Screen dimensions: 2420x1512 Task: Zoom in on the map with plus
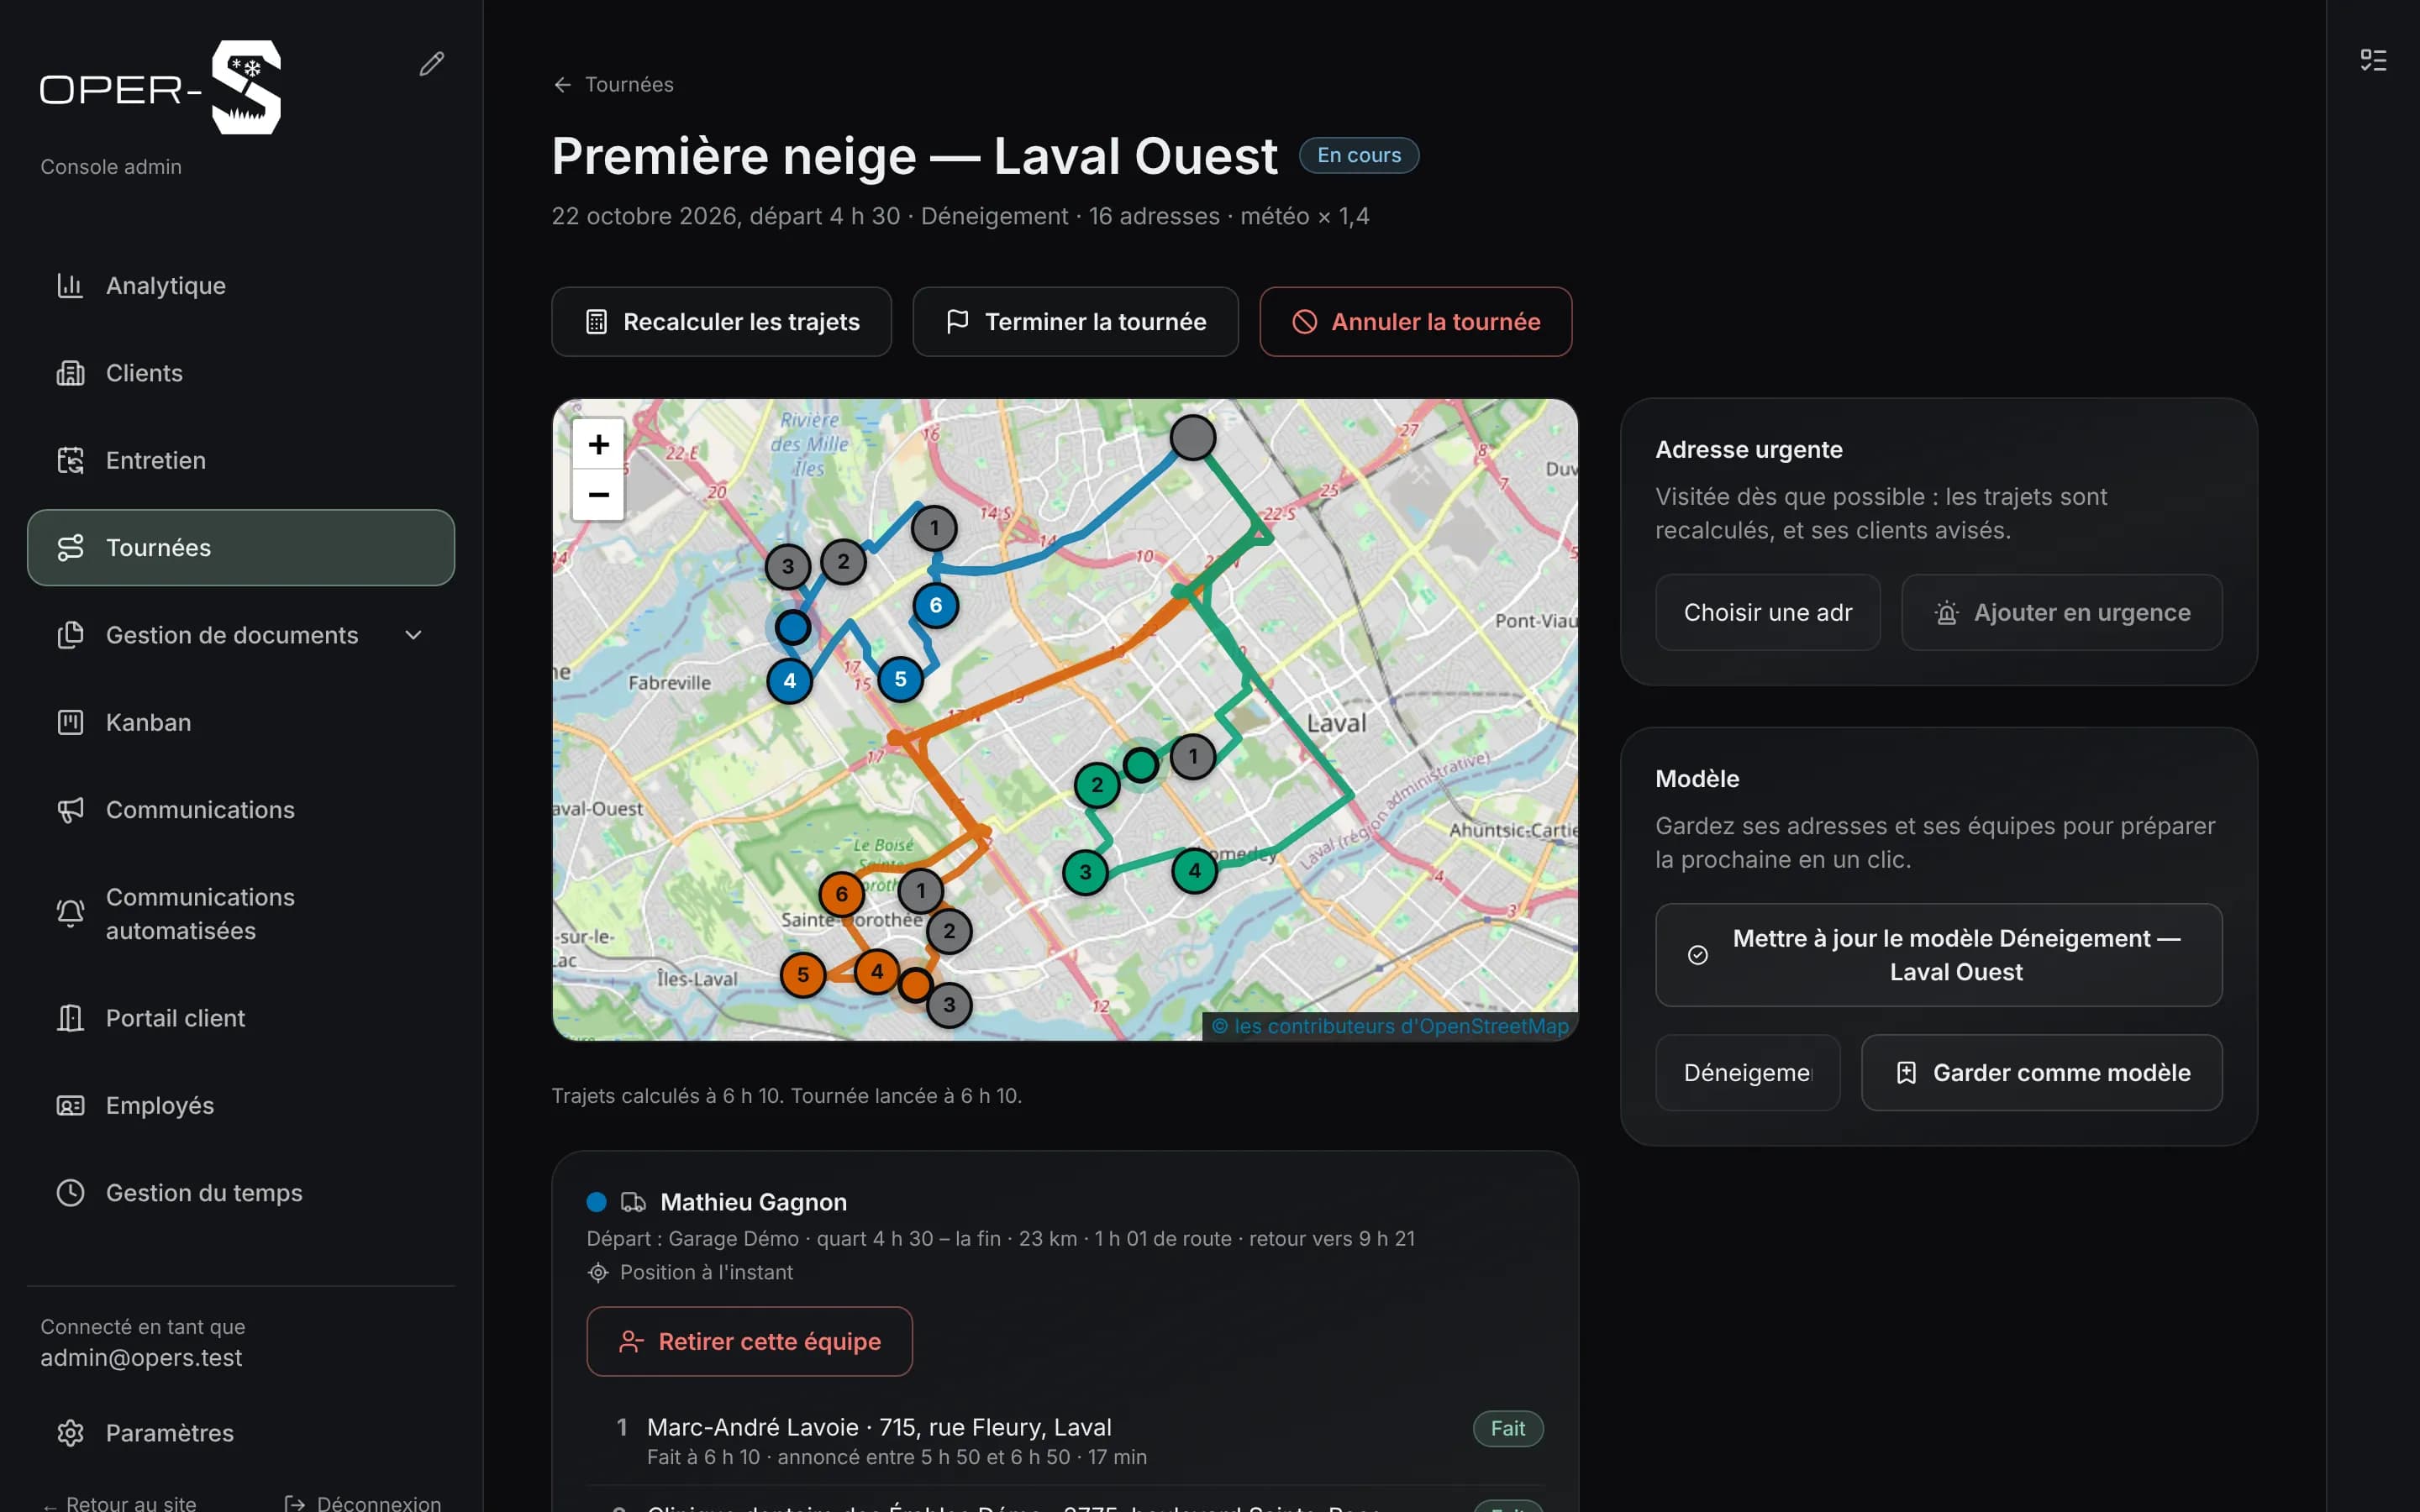click(x=598, y=444)
